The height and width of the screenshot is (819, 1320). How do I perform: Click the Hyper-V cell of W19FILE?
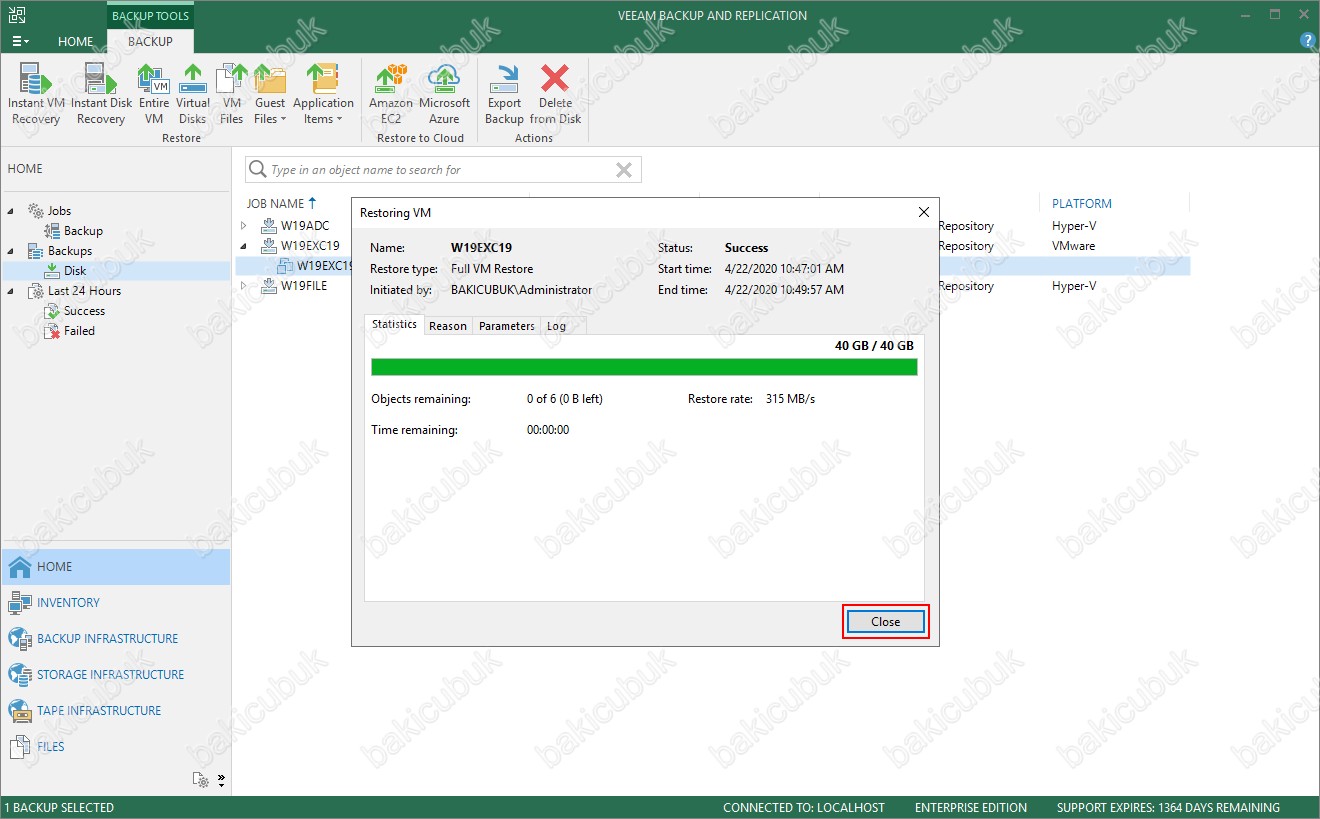[x=1074, y=286]
